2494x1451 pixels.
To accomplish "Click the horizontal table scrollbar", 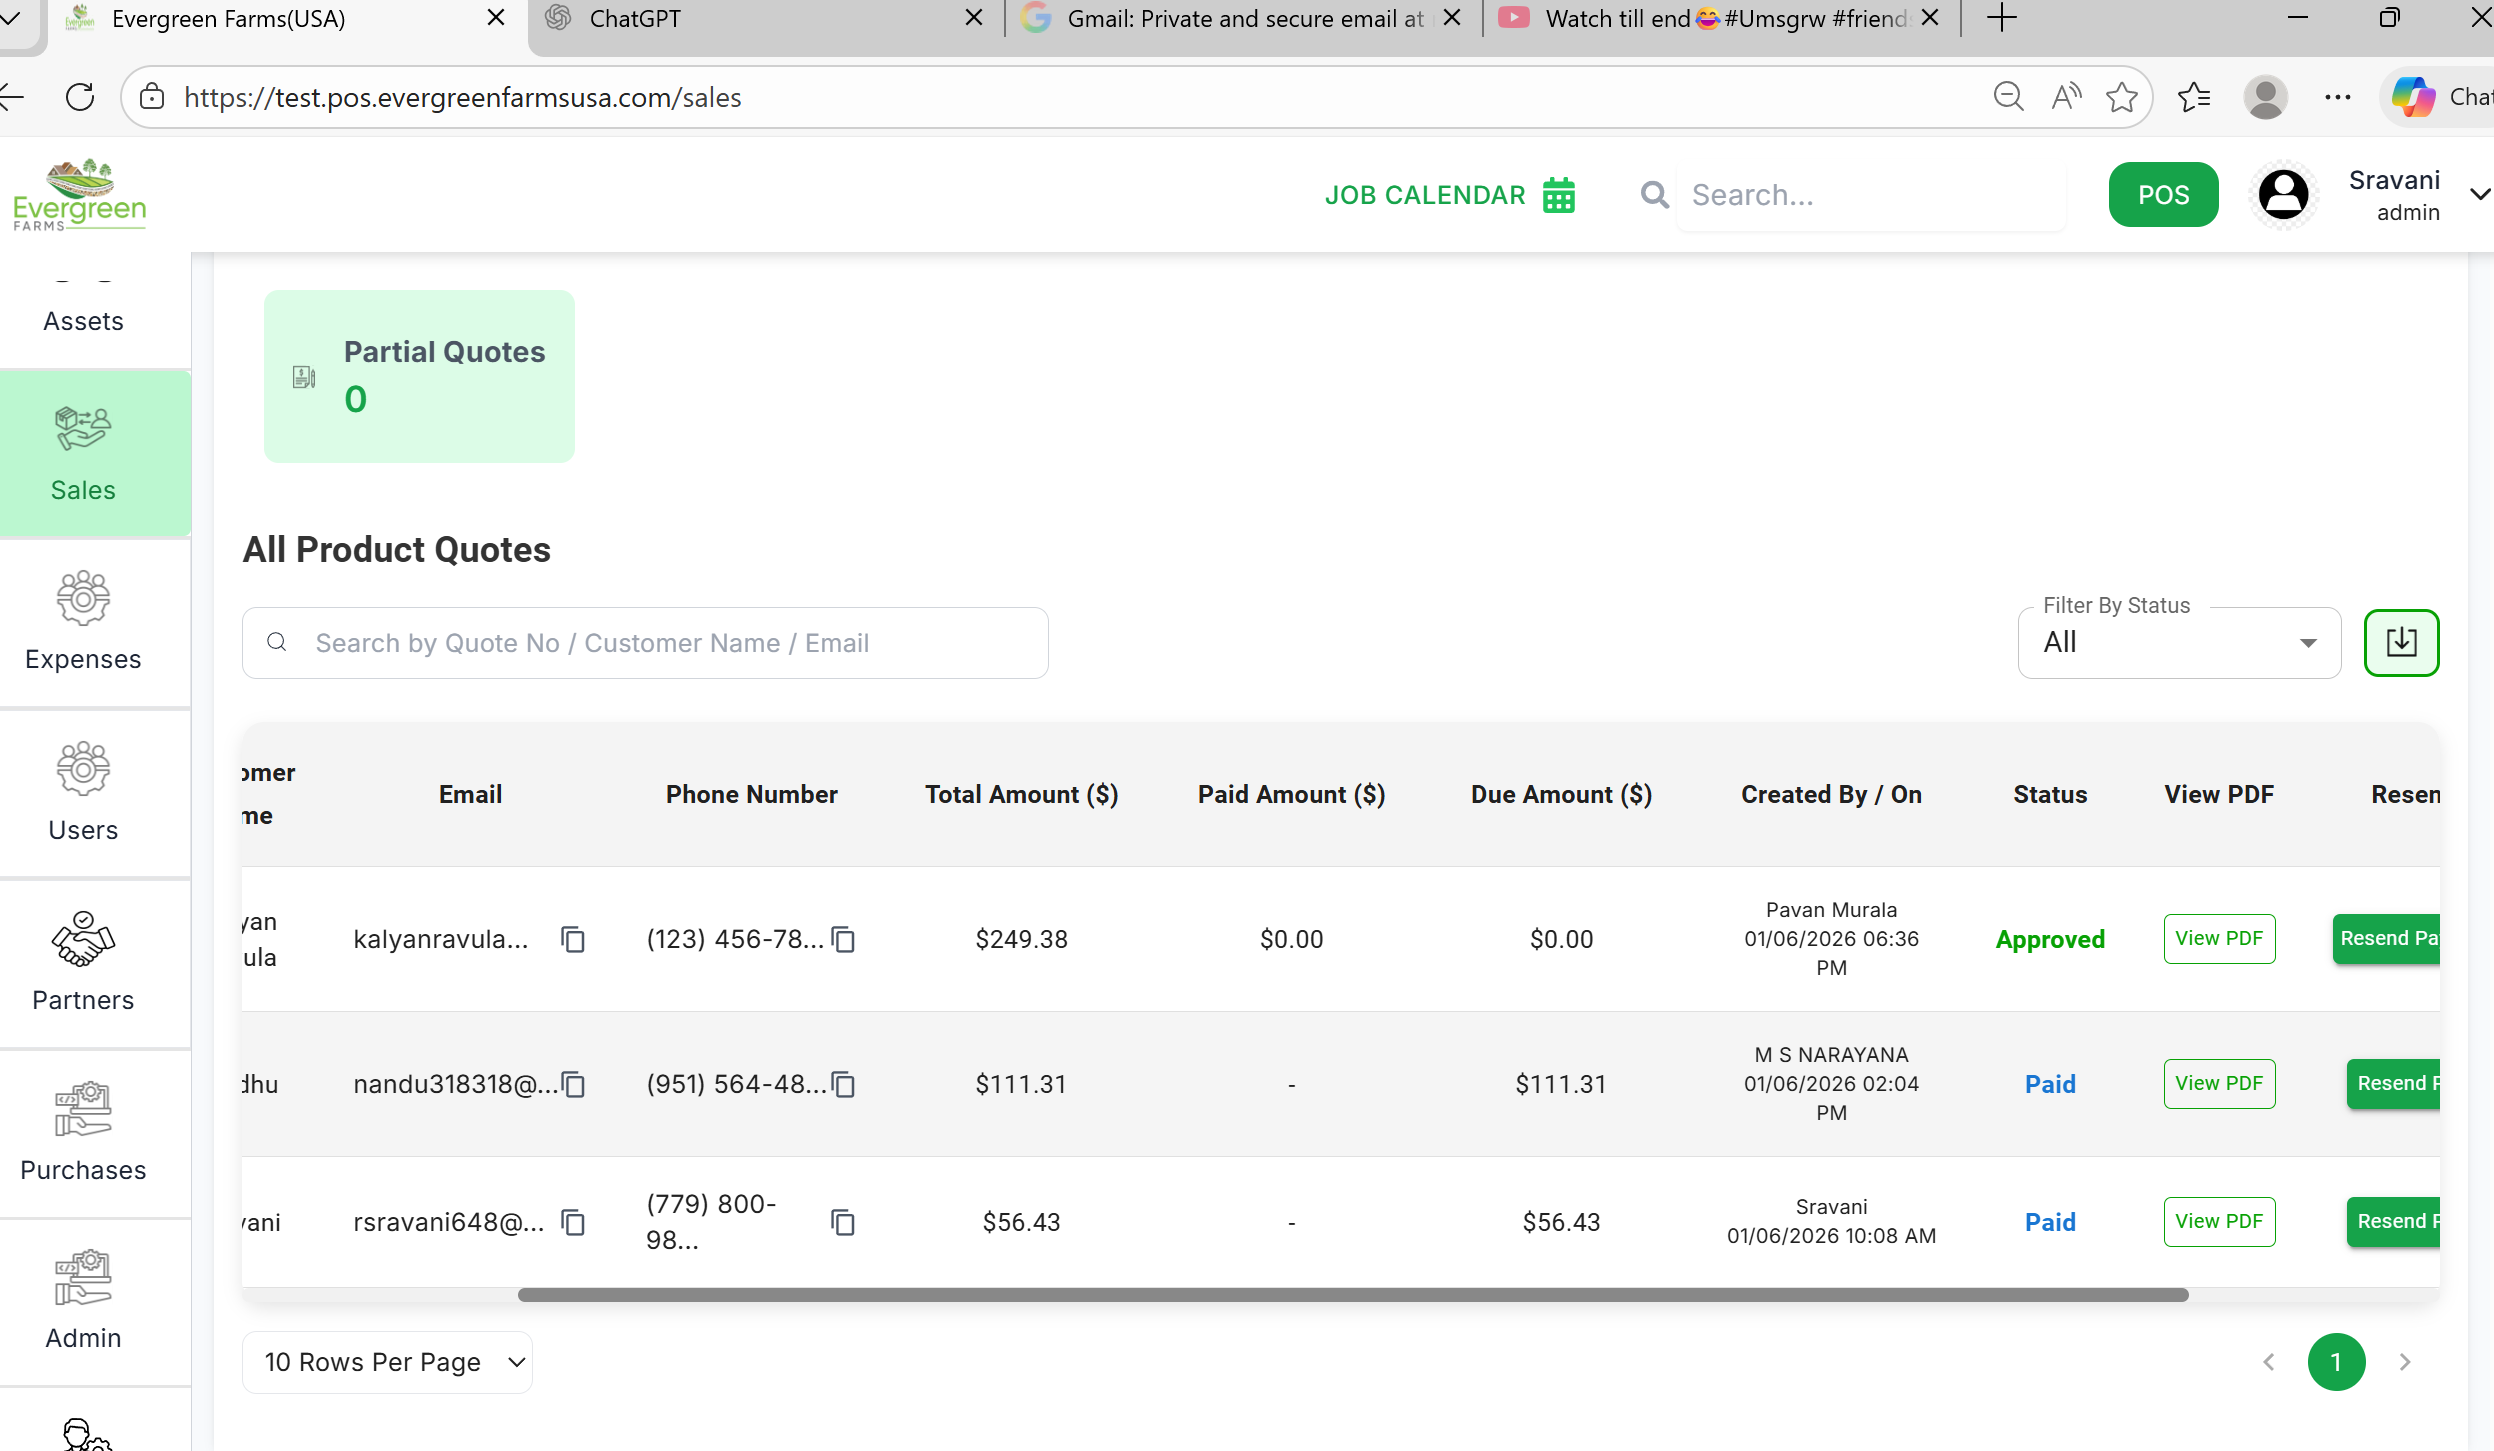I will [1352, 1295].
